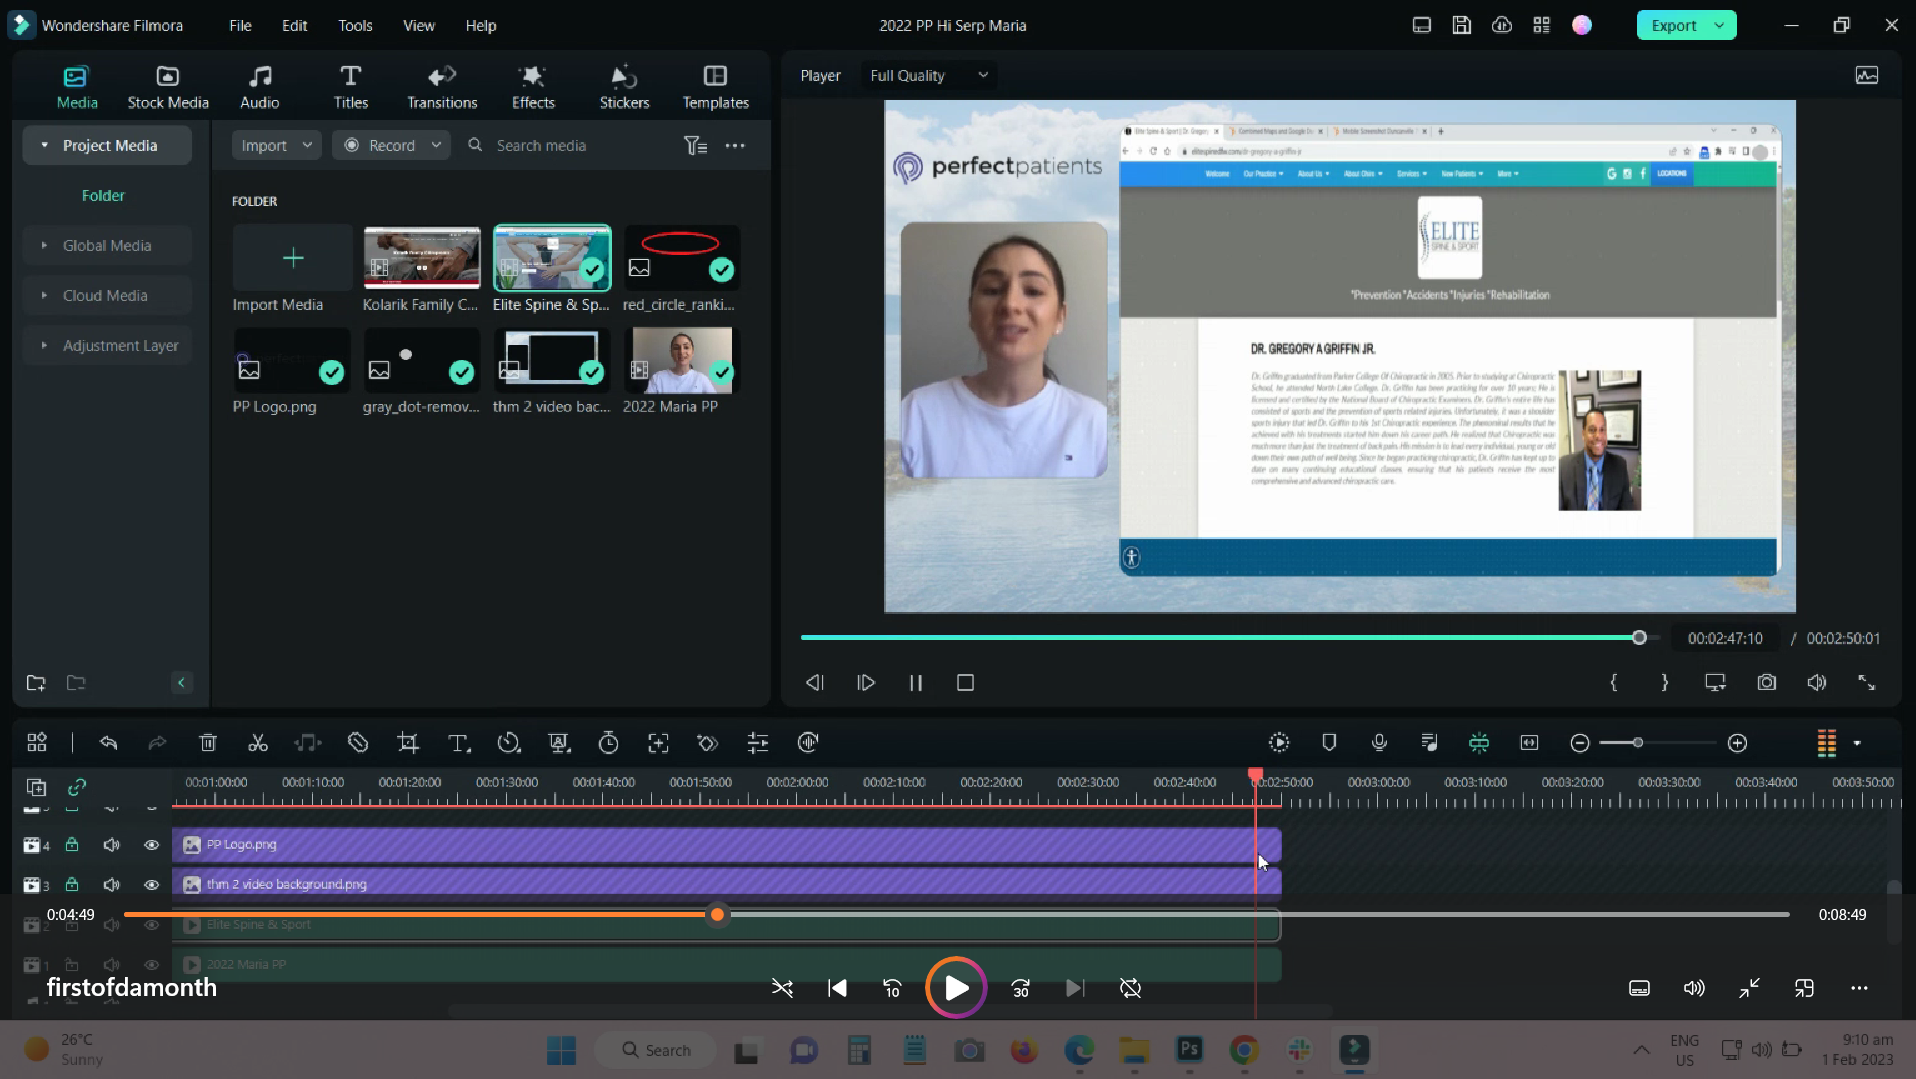Click the split scissors tool in timeline toolbar

[x=258, y=743]
